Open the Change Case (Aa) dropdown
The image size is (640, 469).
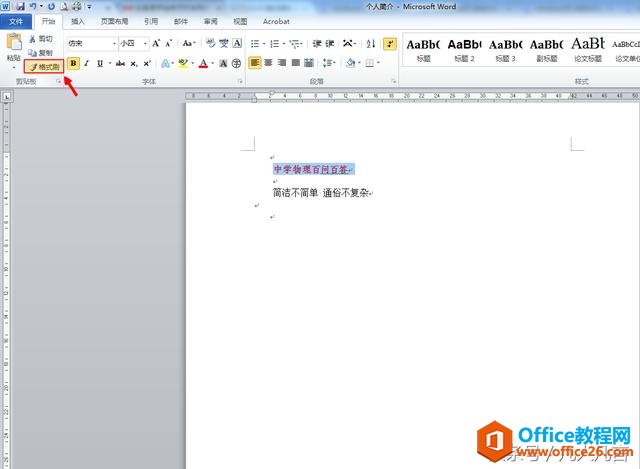point(189,43)
